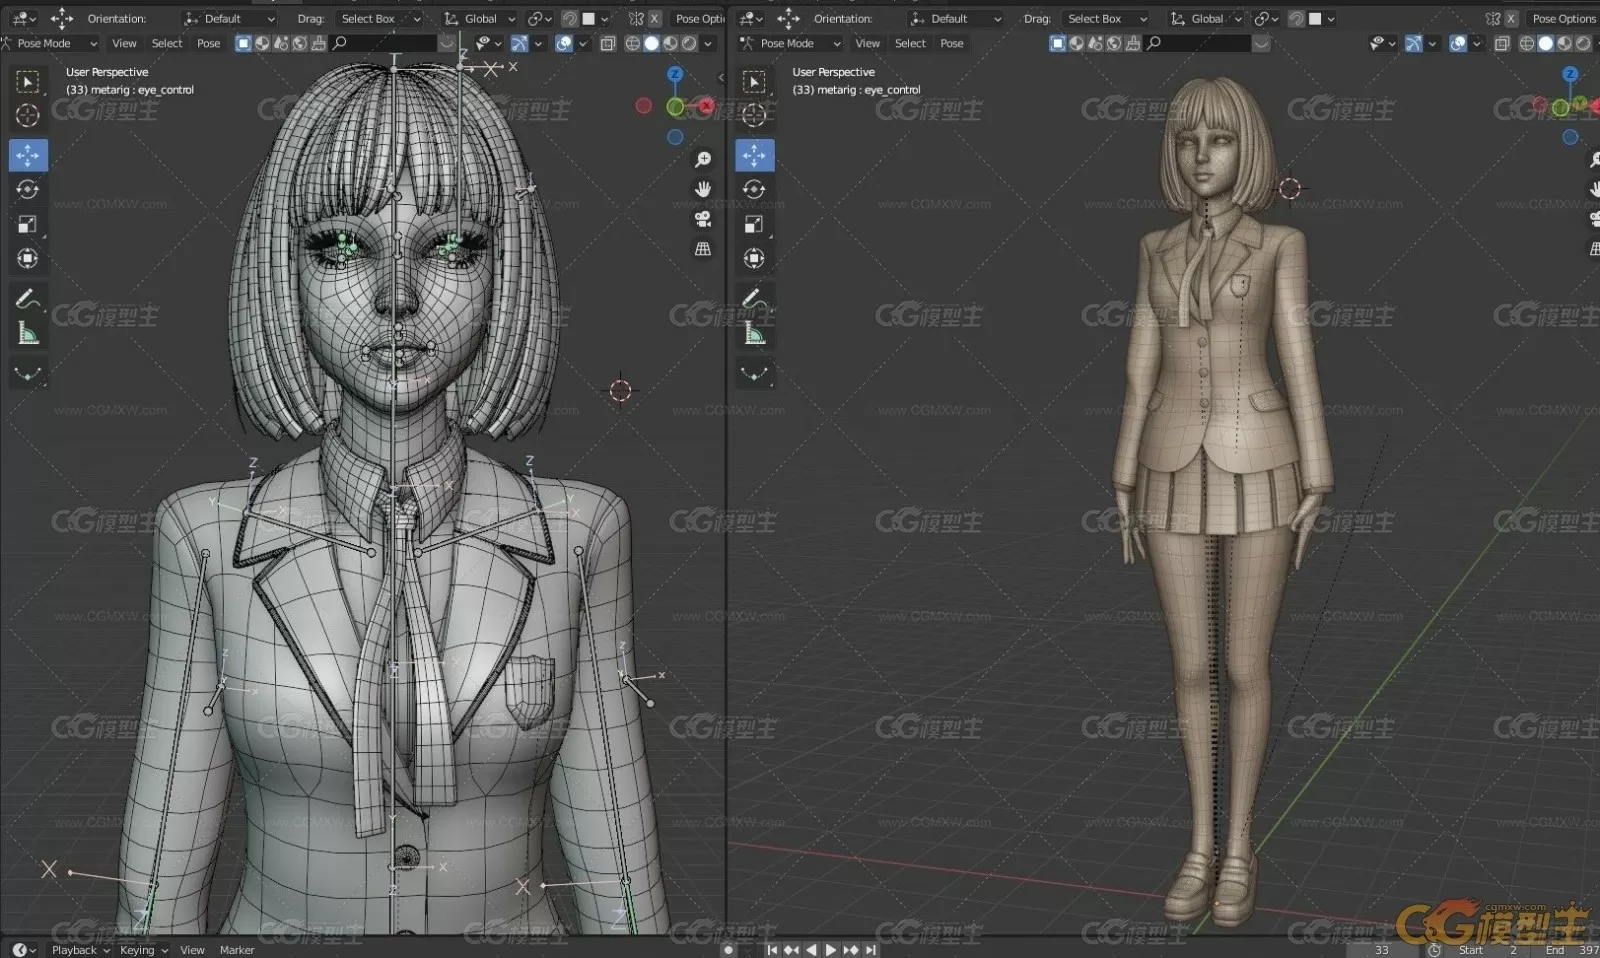Activate the Transform tool in right viewport
The image size is (1600, 958).
coord(754,258)
